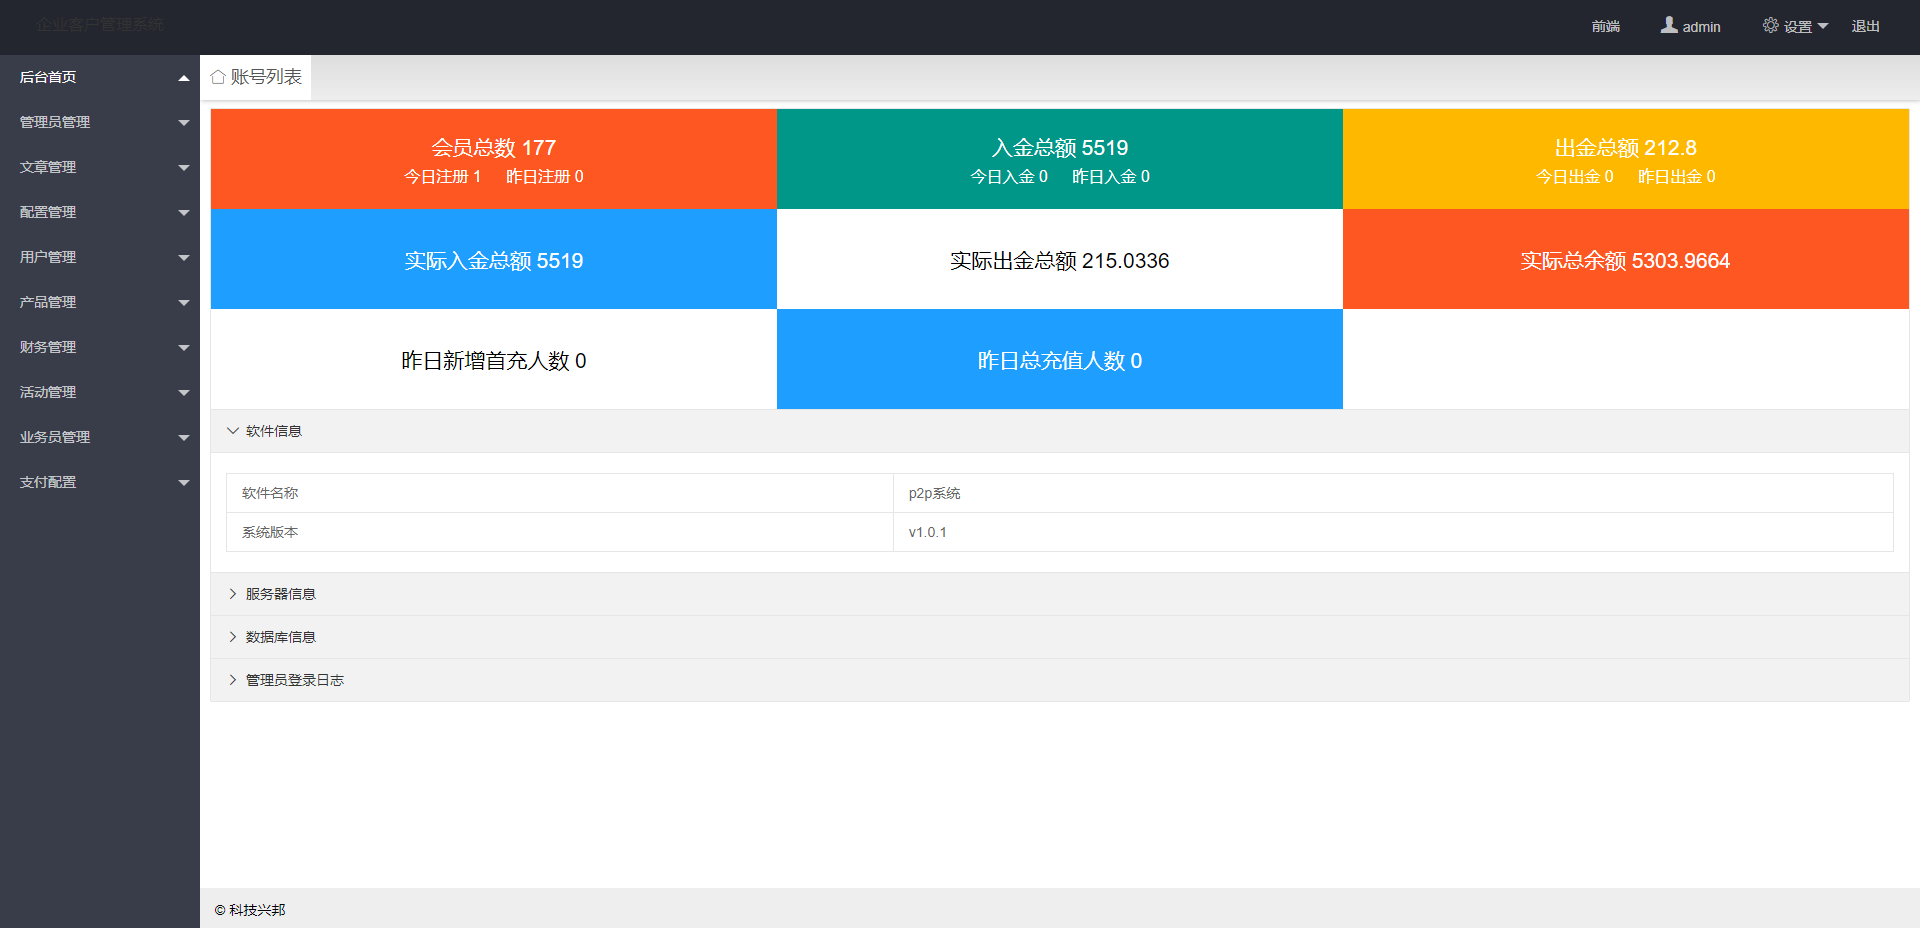Expand 配置管理 sidebar arrow
This screenshot has width=1920, height=928.
(184, 213)
